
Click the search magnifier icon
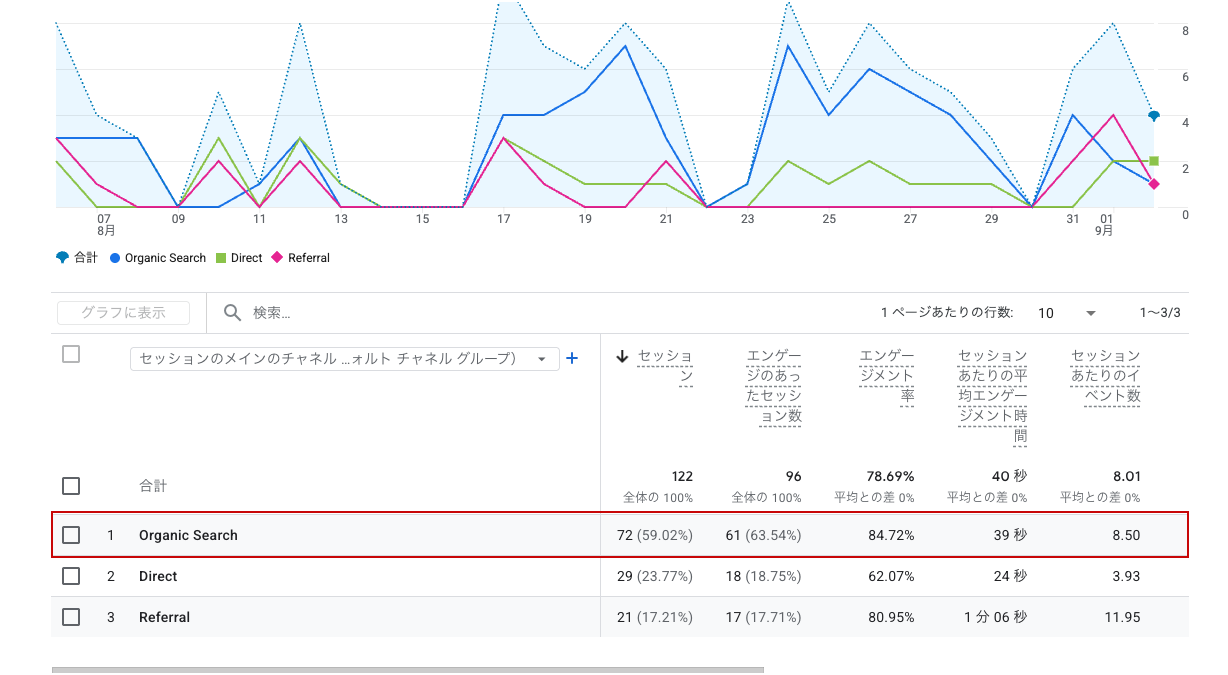point(232,313)
